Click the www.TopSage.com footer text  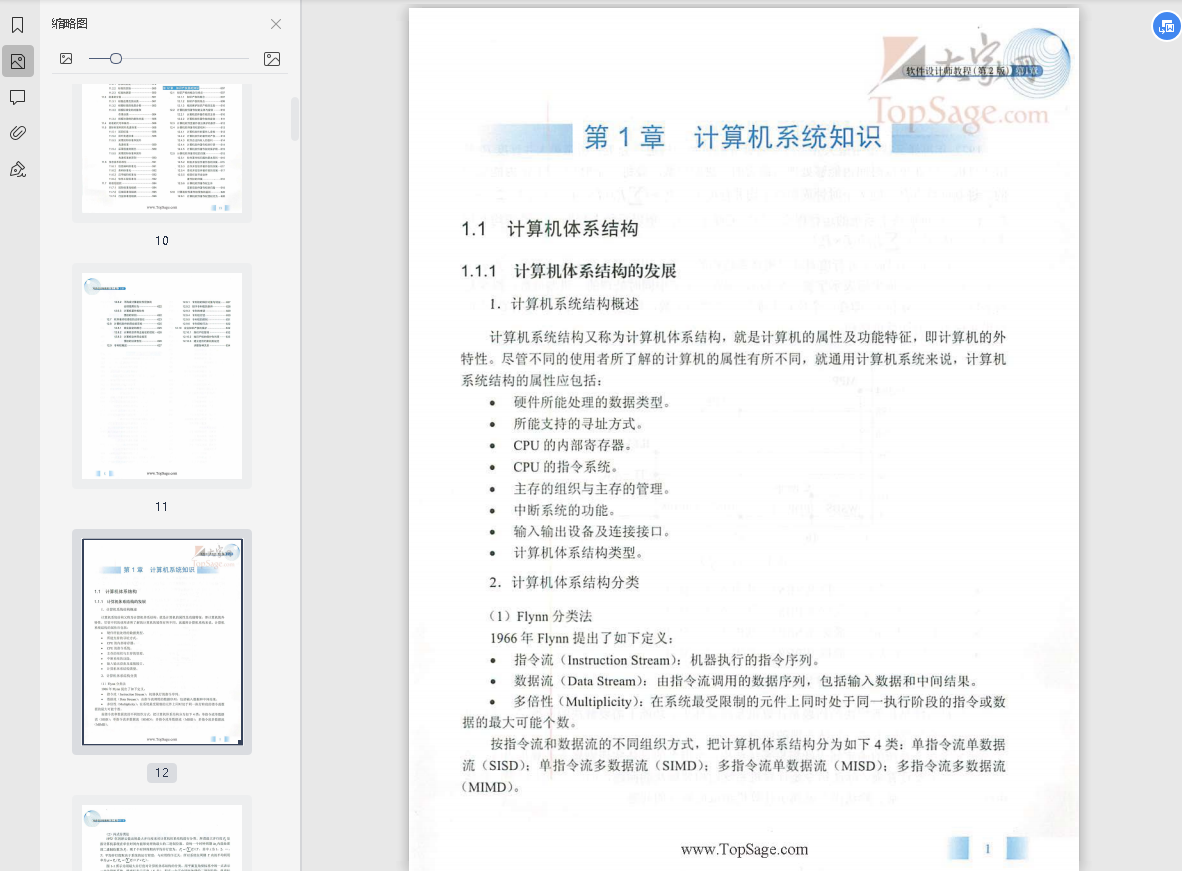[x=744, y=849]
